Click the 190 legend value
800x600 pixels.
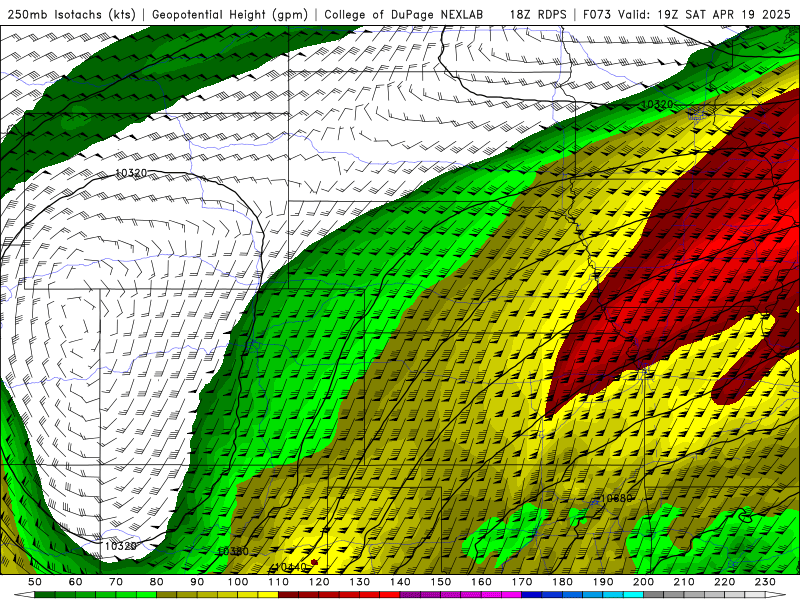(603, 582)
